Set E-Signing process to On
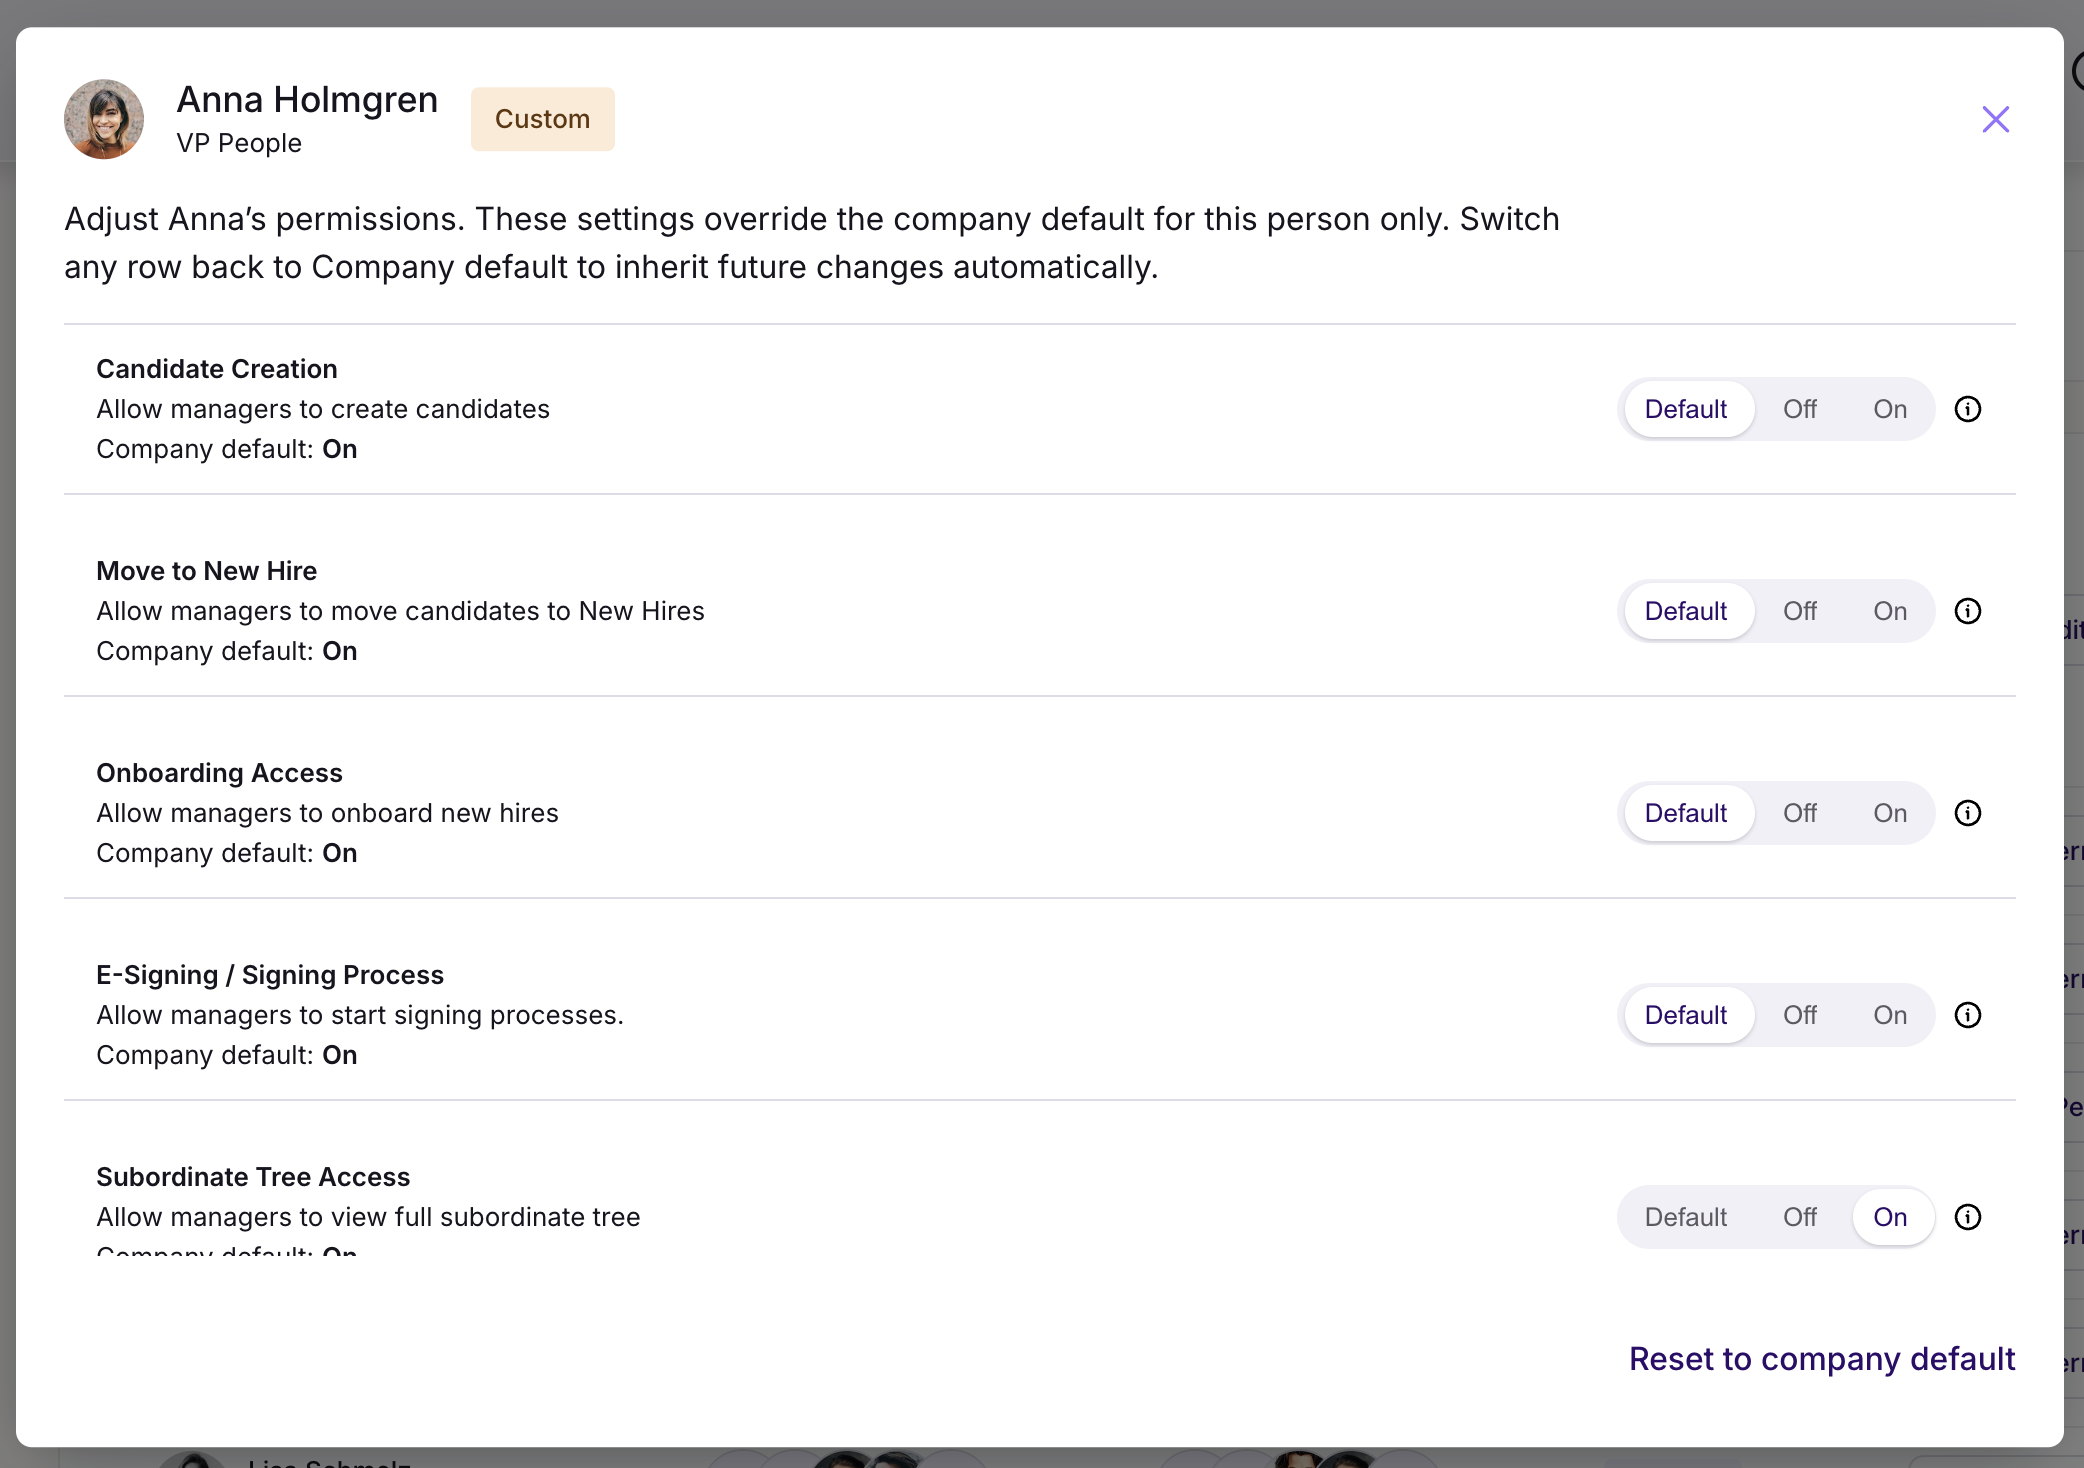2084x1468 pixels. pos(1889,1015)
